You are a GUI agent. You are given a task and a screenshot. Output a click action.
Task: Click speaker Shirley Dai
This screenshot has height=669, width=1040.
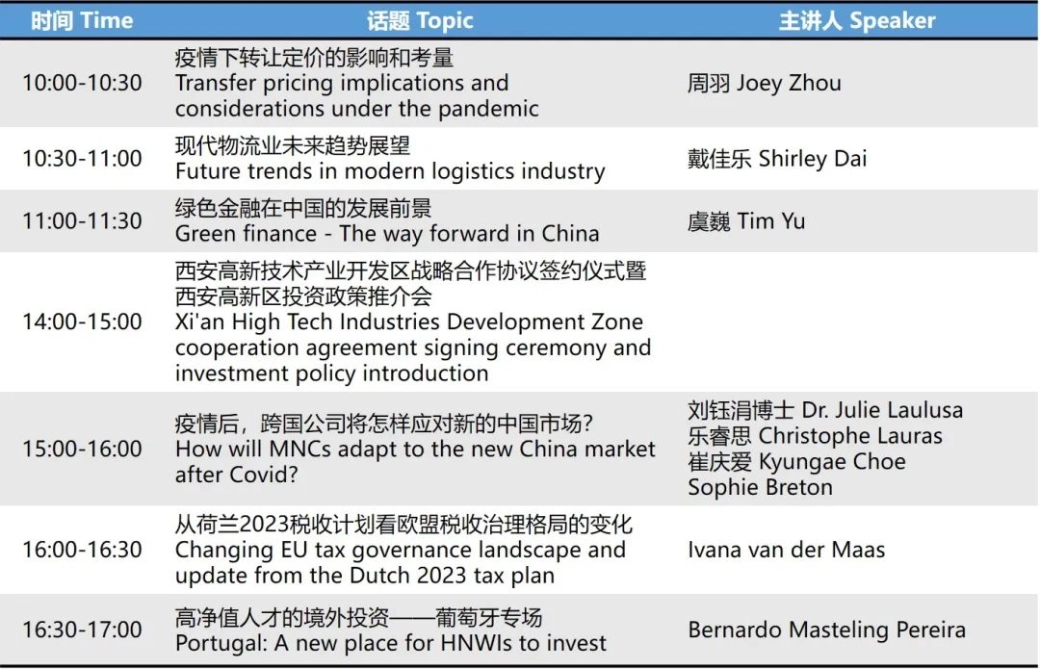(x=777, y=158)
